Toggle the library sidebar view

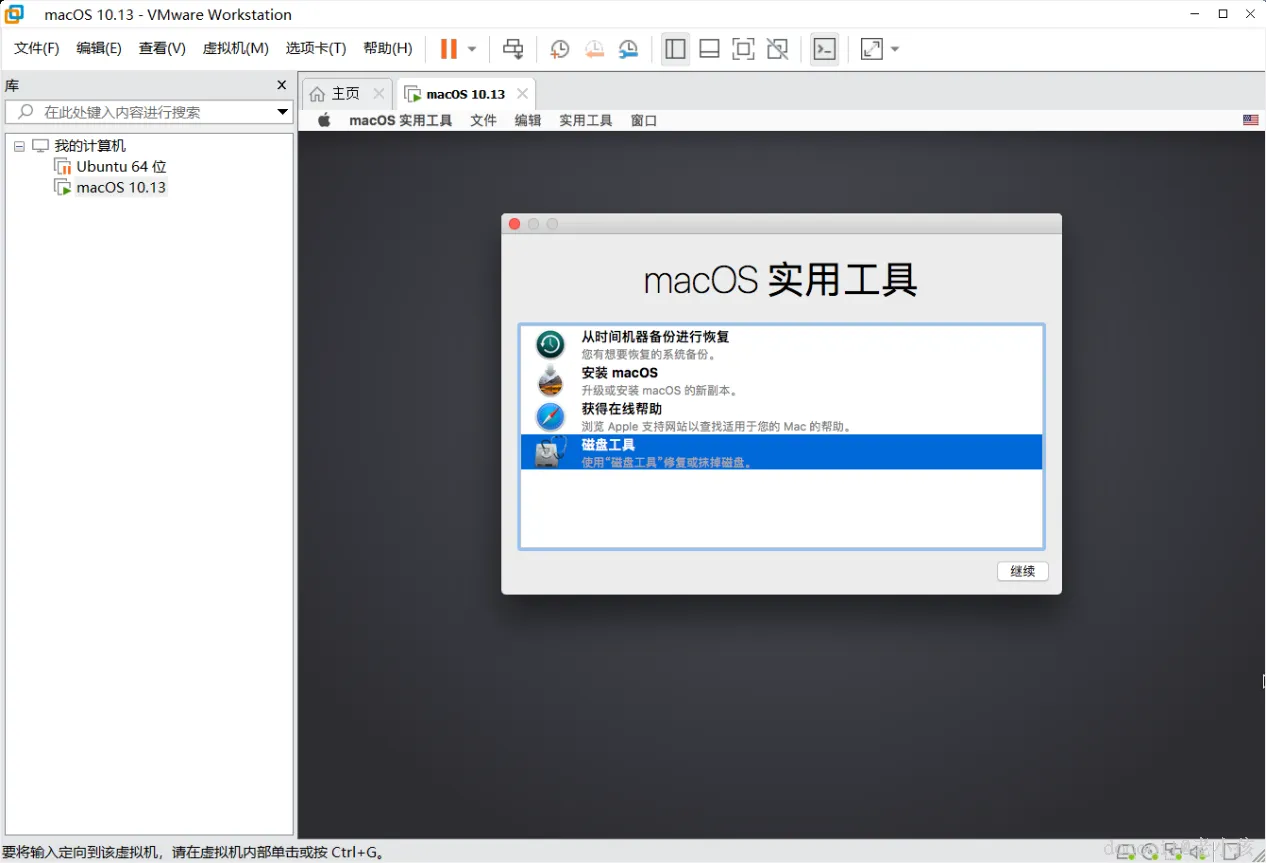tap(676, 48)
